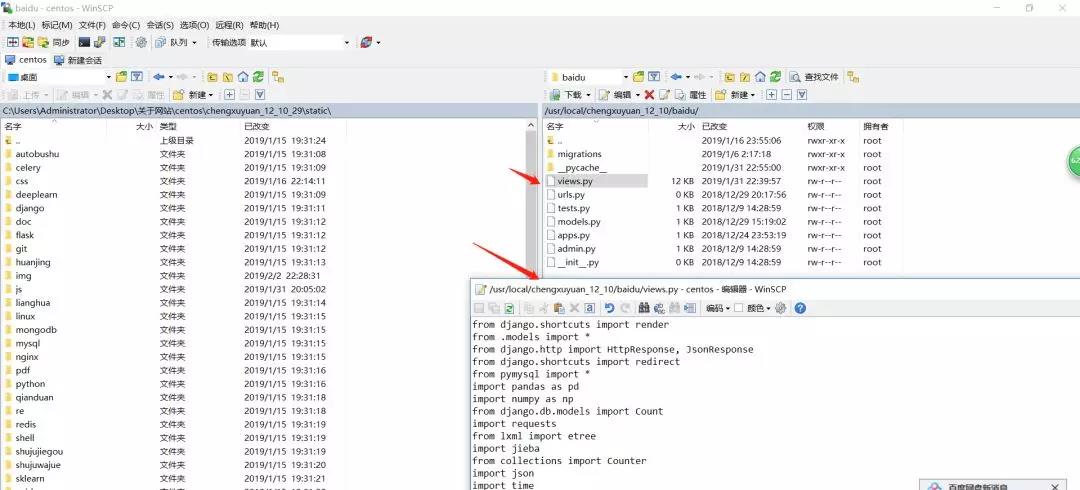Image resolution: width=1080 pixels, height=490 pixels.
Task: Open the 本地(L) menu
Action: click(21, 25)
